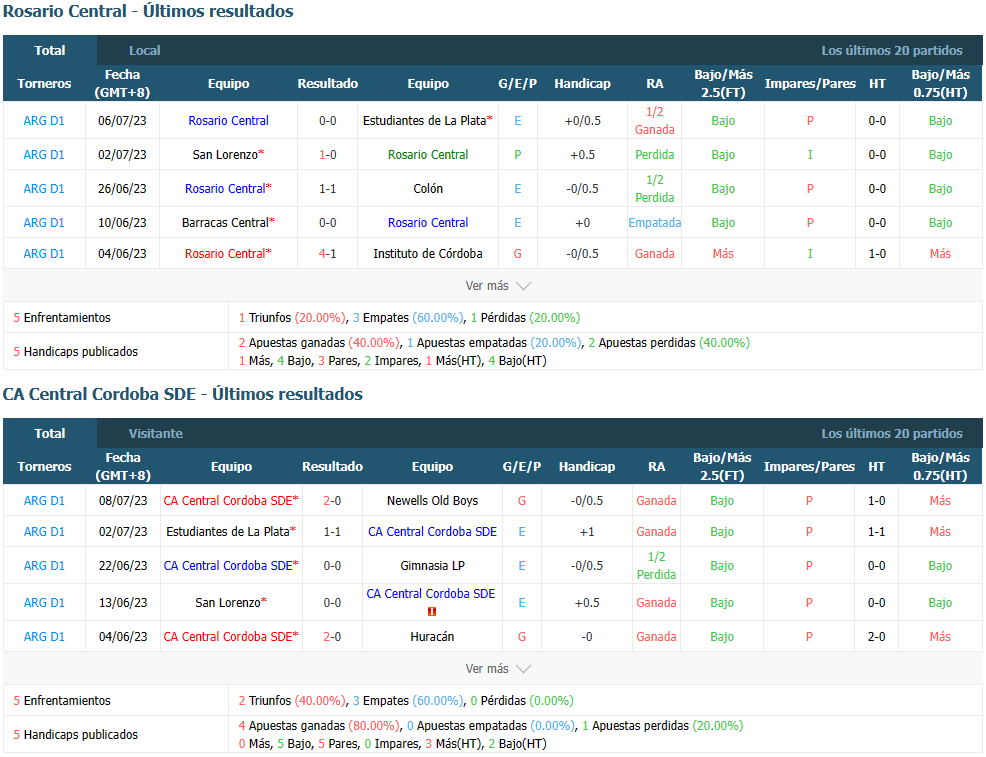Screen dimensions: 986x757
Task: Click Rosario Central 5 Enfrentamientos summary label
Action: point(62,318)
